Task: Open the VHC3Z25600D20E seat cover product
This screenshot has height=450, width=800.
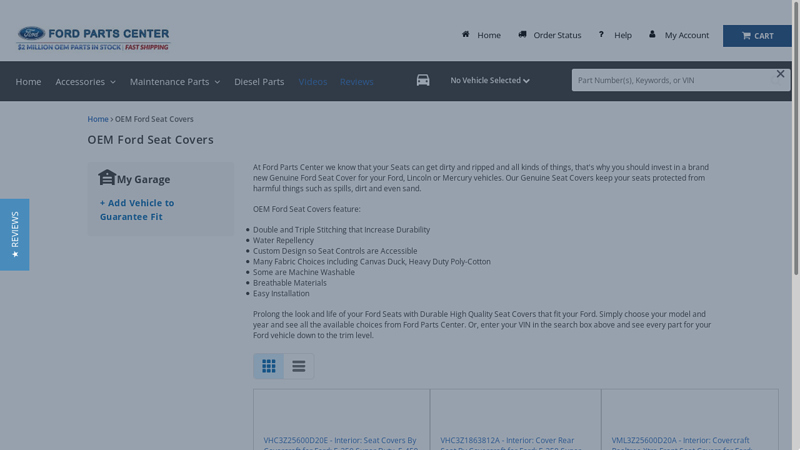Action: [x=340, y=440]
